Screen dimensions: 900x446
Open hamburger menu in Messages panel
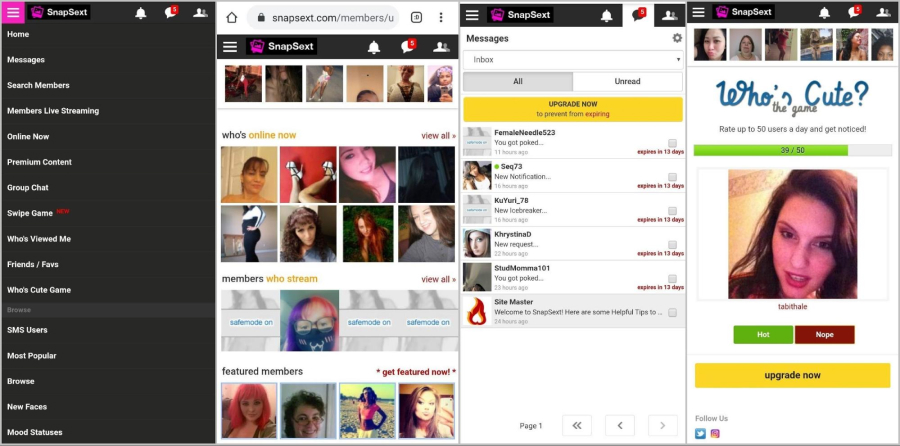[x=472, y=15]
